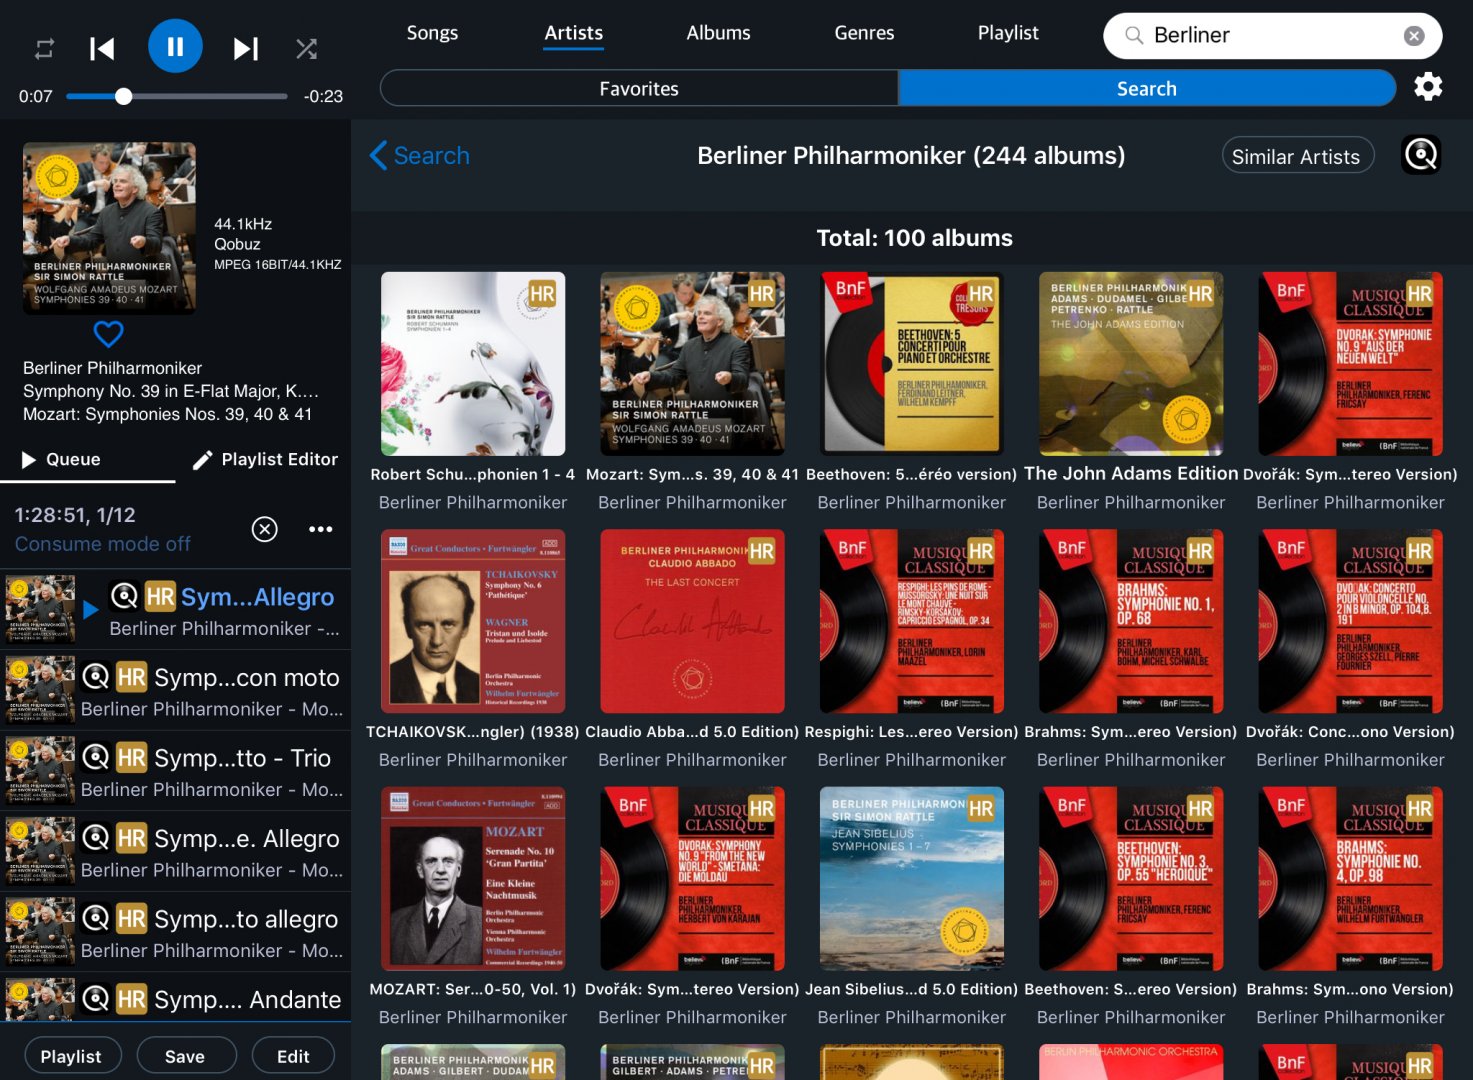This screenshot has height=1080, width=1473.
Task: Play queue track Sym...Allegro
Action: pos(175,609)
